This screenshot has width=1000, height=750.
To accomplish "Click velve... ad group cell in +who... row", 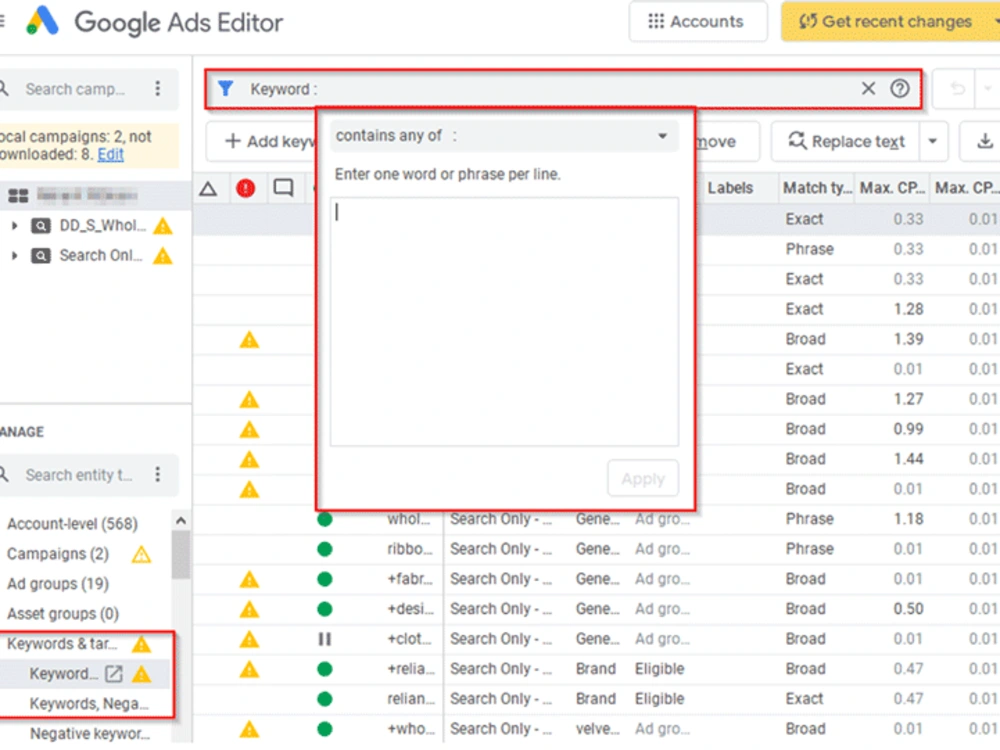I will pyautogui.click(x=598, y=729).
